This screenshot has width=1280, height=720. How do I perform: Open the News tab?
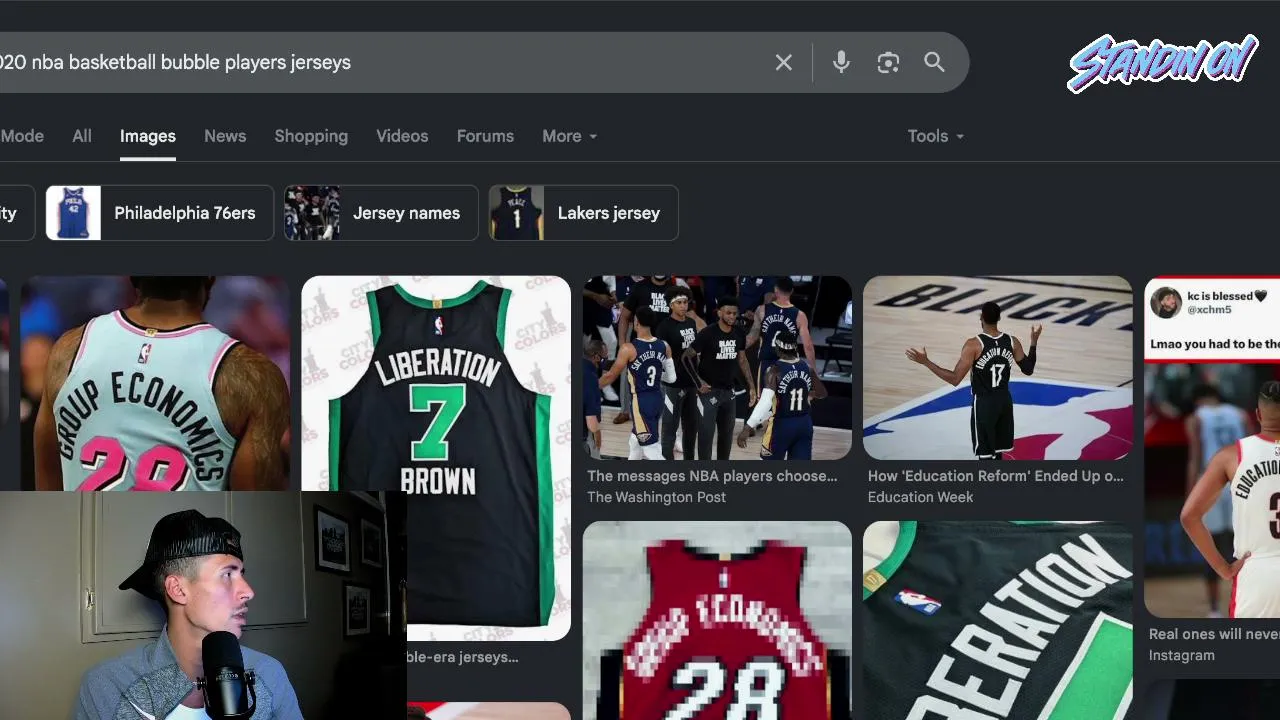(225, 136)
